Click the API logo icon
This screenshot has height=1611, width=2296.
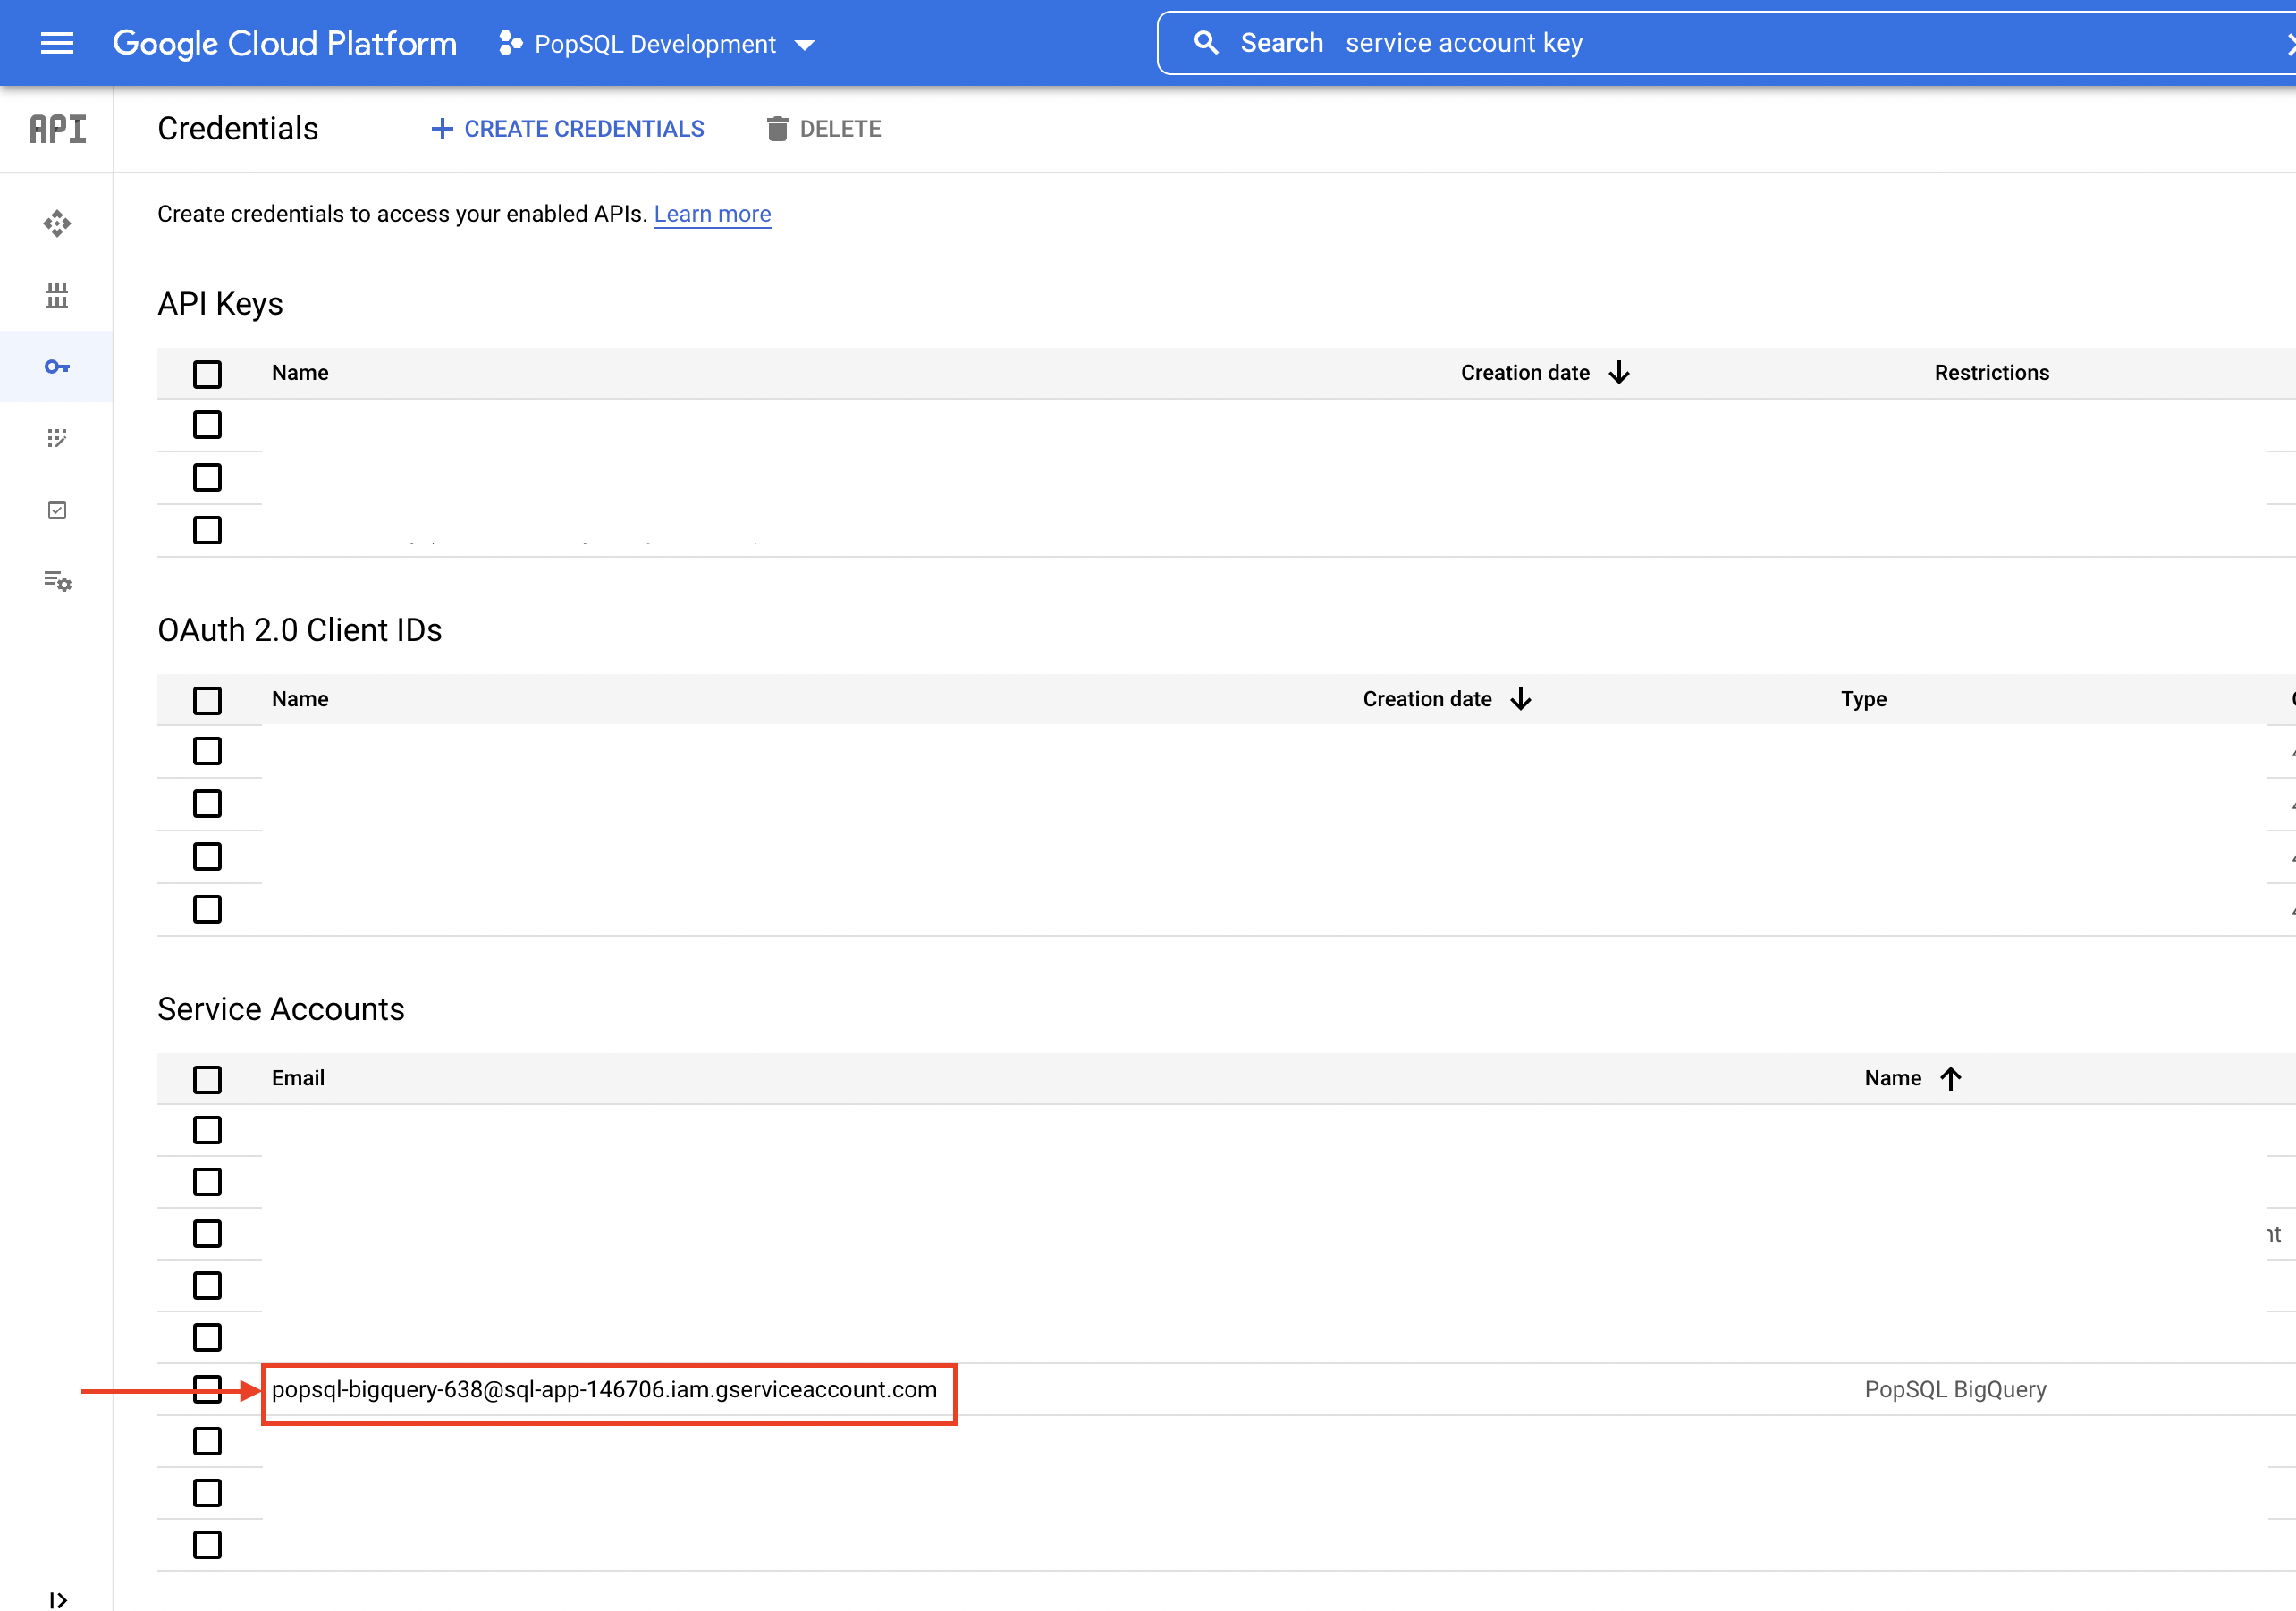point(57,129)
